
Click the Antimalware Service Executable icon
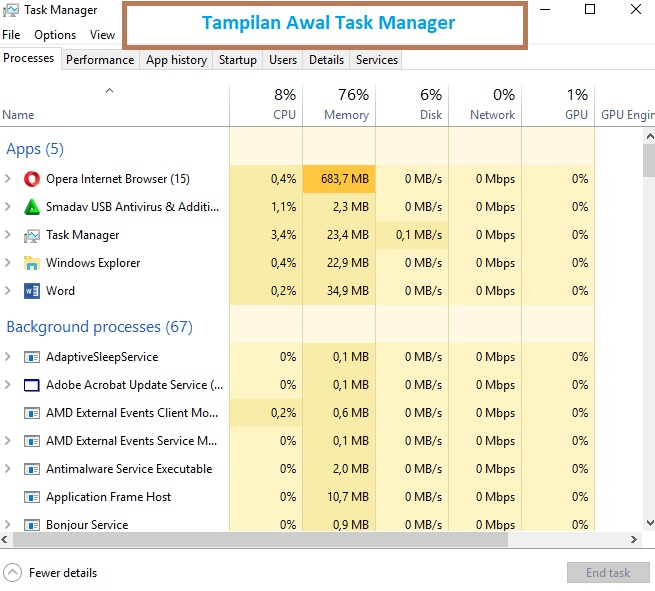(32, 469)
